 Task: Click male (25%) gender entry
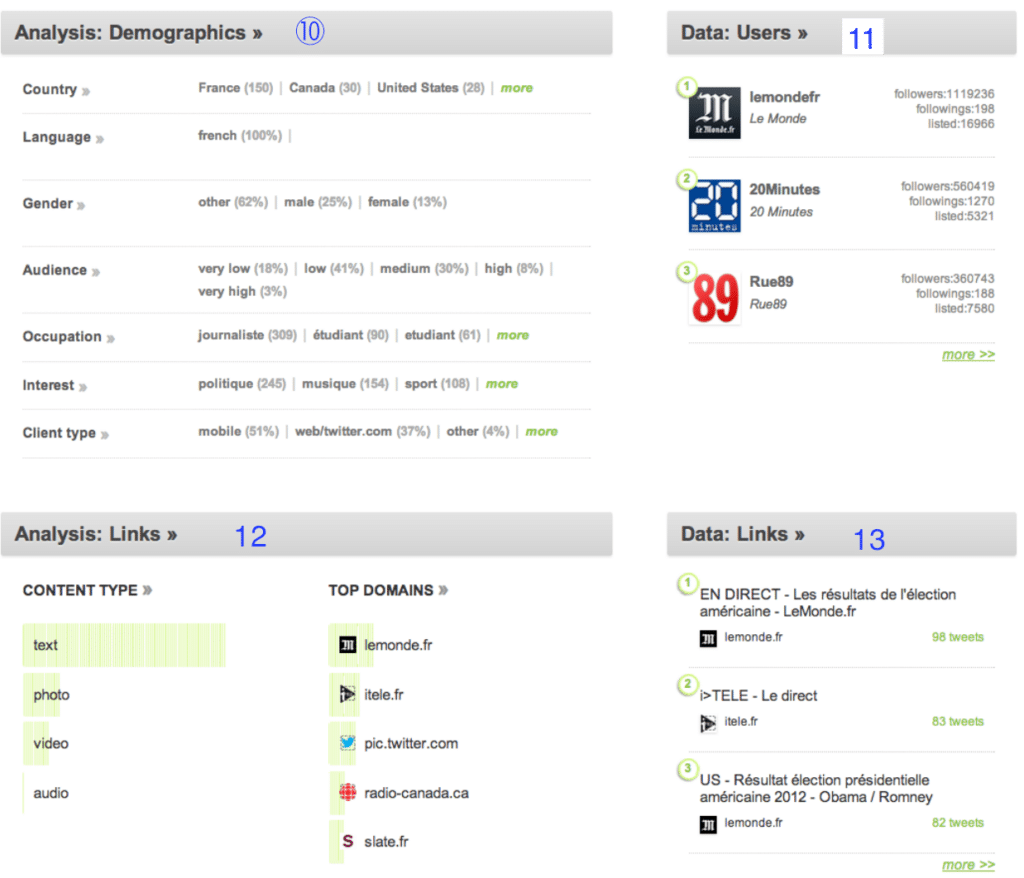(318, 202)
